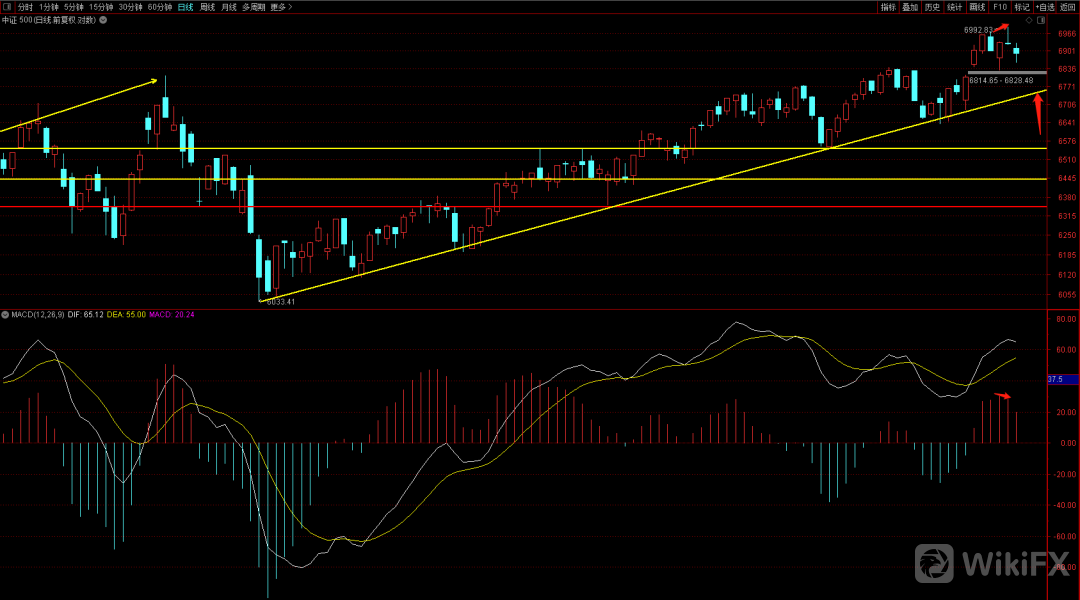Click the left panel toggle icon
Screen dimensions: 1080x600
pos(8,7)
